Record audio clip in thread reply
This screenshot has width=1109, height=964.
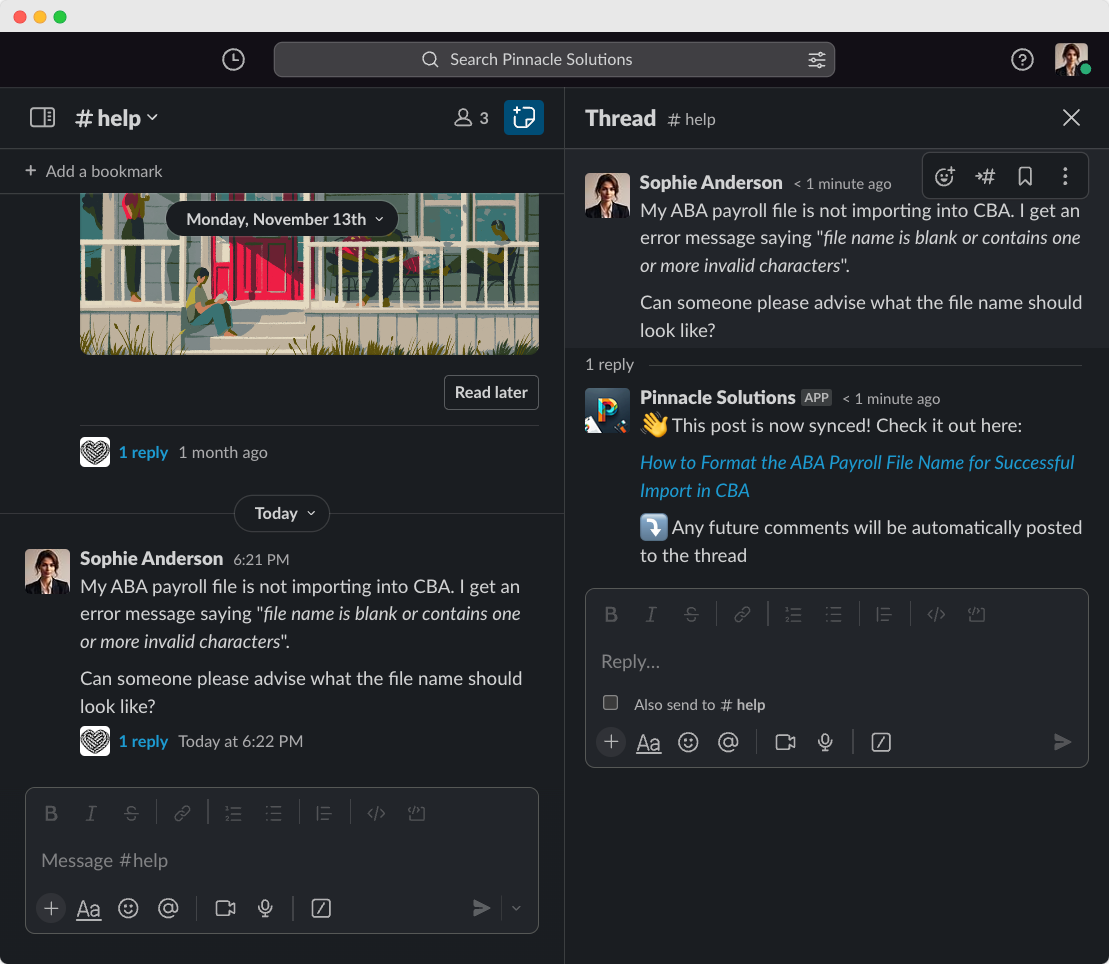825,742
